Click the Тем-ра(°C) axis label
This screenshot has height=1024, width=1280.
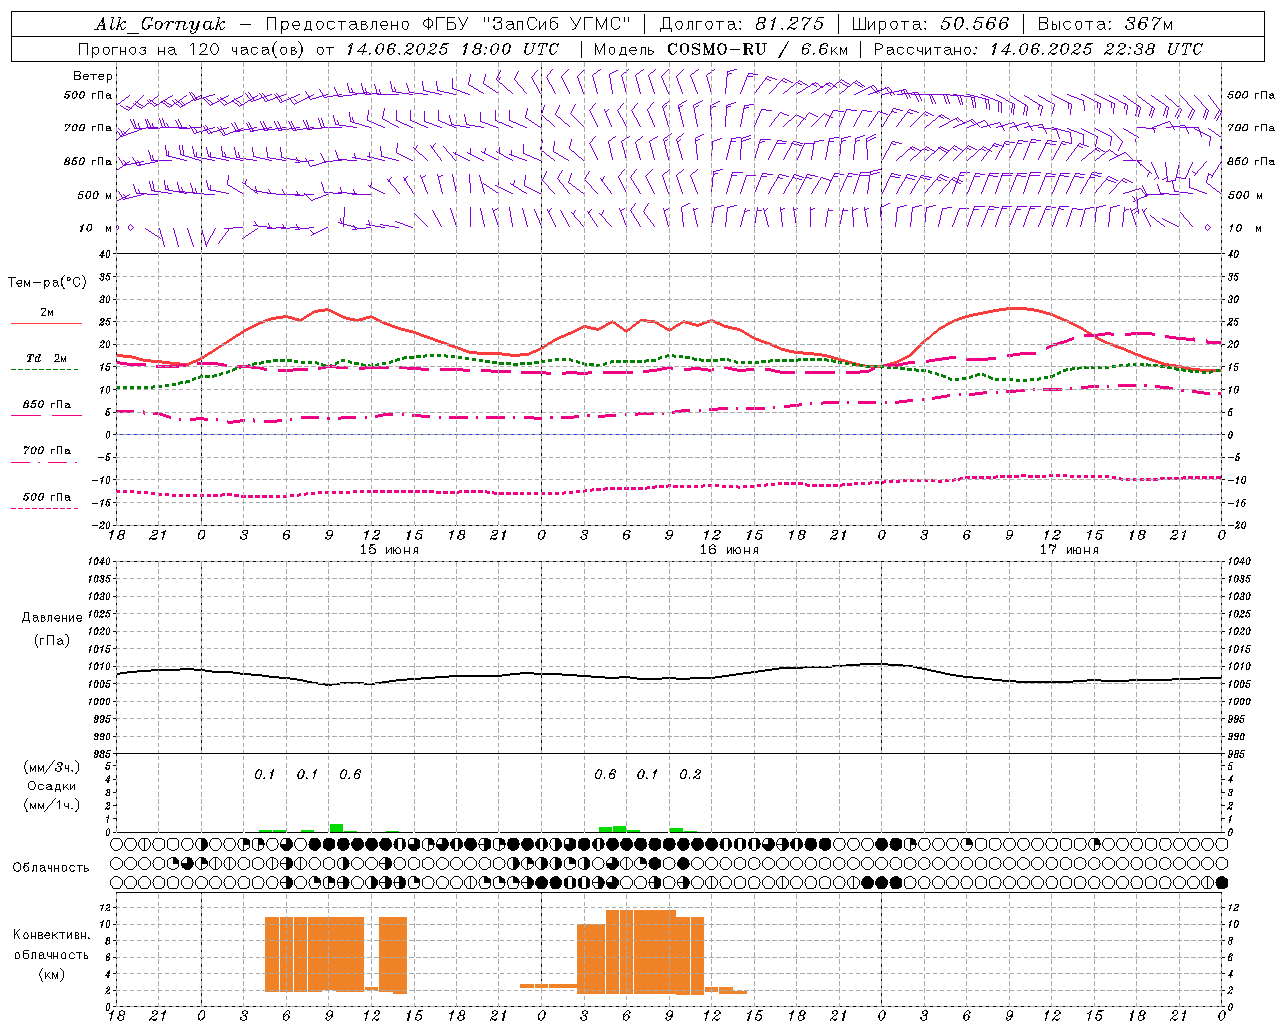click(x=47, y=282)
